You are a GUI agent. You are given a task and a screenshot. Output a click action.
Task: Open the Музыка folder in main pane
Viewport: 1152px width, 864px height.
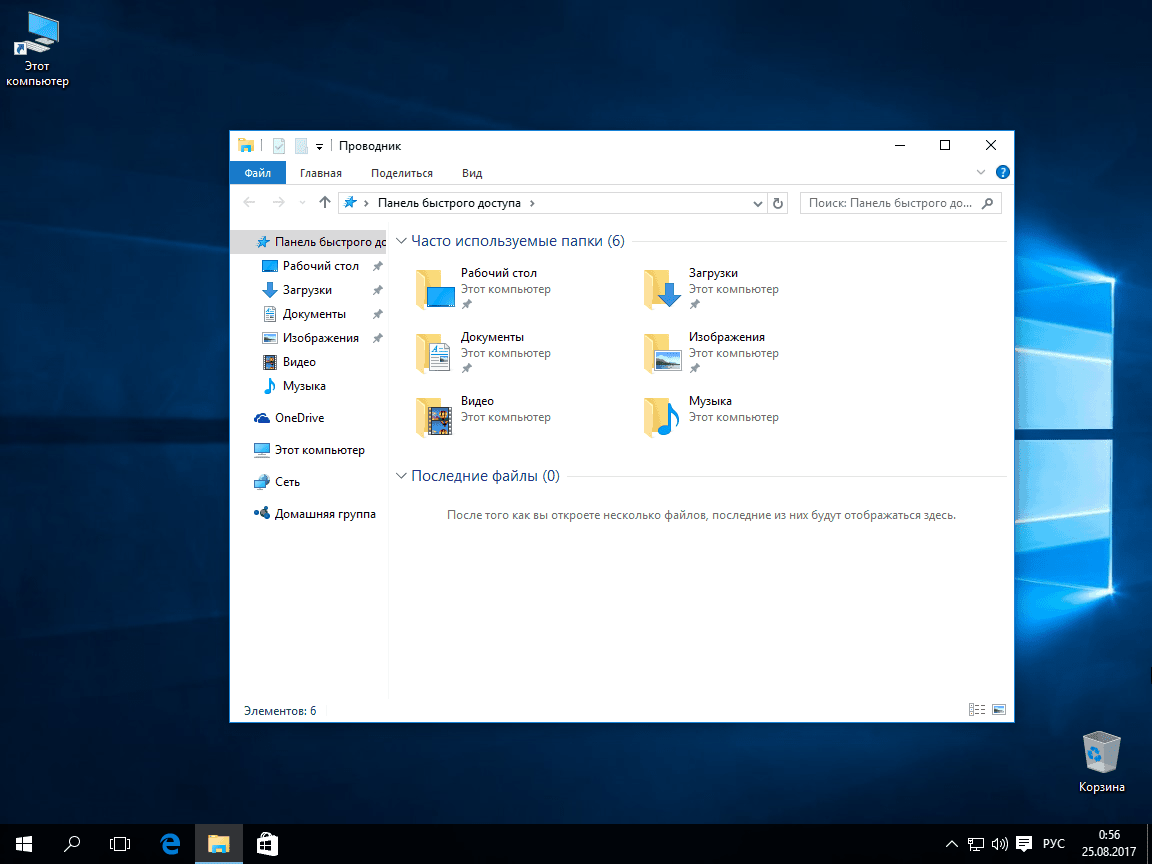663,417
